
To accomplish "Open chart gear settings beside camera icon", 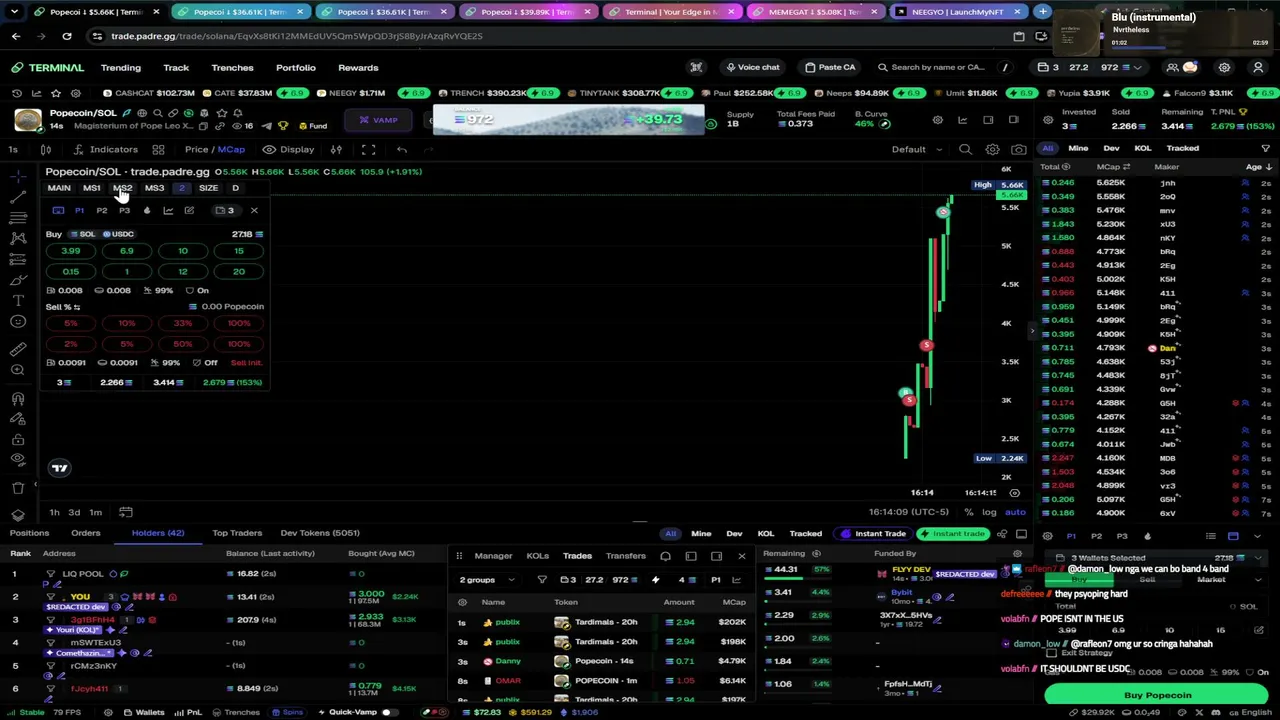I will pos(992,149).
